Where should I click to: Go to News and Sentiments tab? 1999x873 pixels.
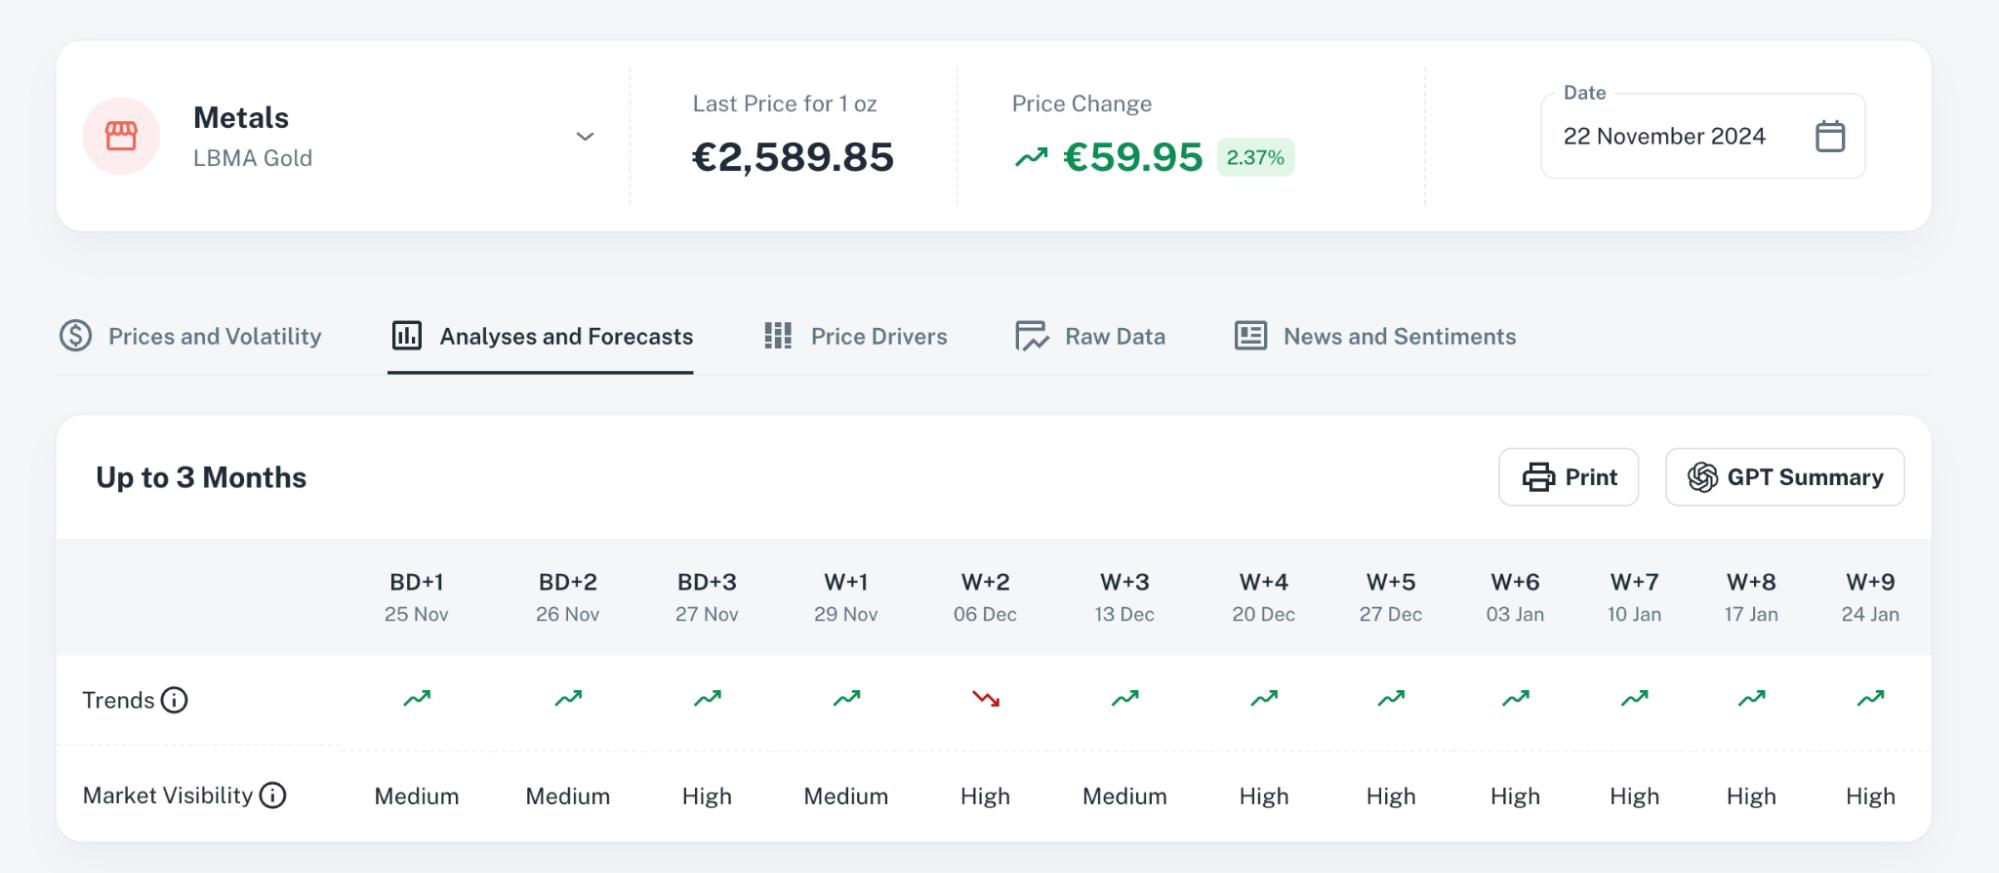1375,336
